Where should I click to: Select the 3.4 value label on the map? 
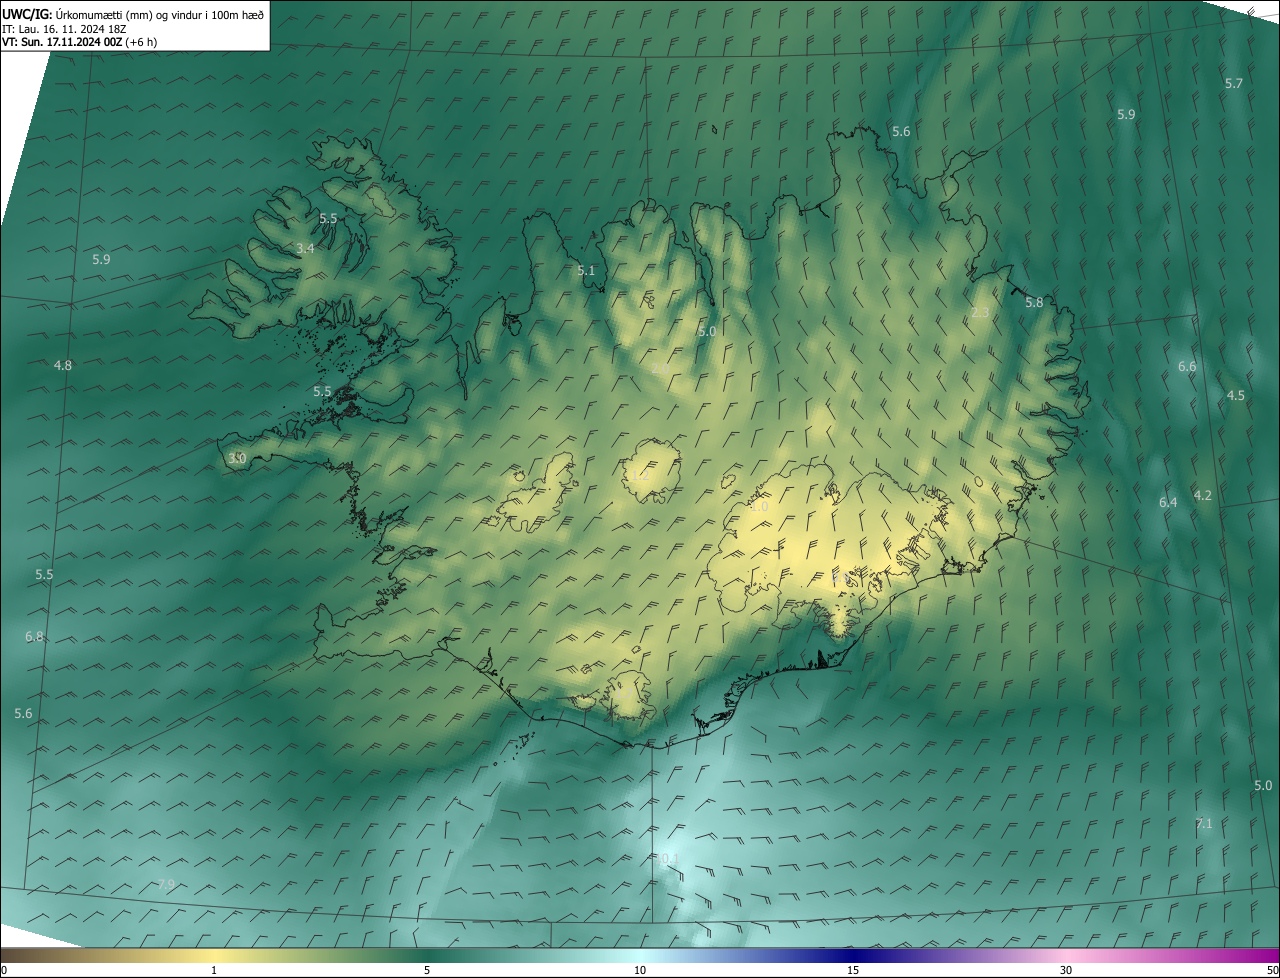click(306, 248)
